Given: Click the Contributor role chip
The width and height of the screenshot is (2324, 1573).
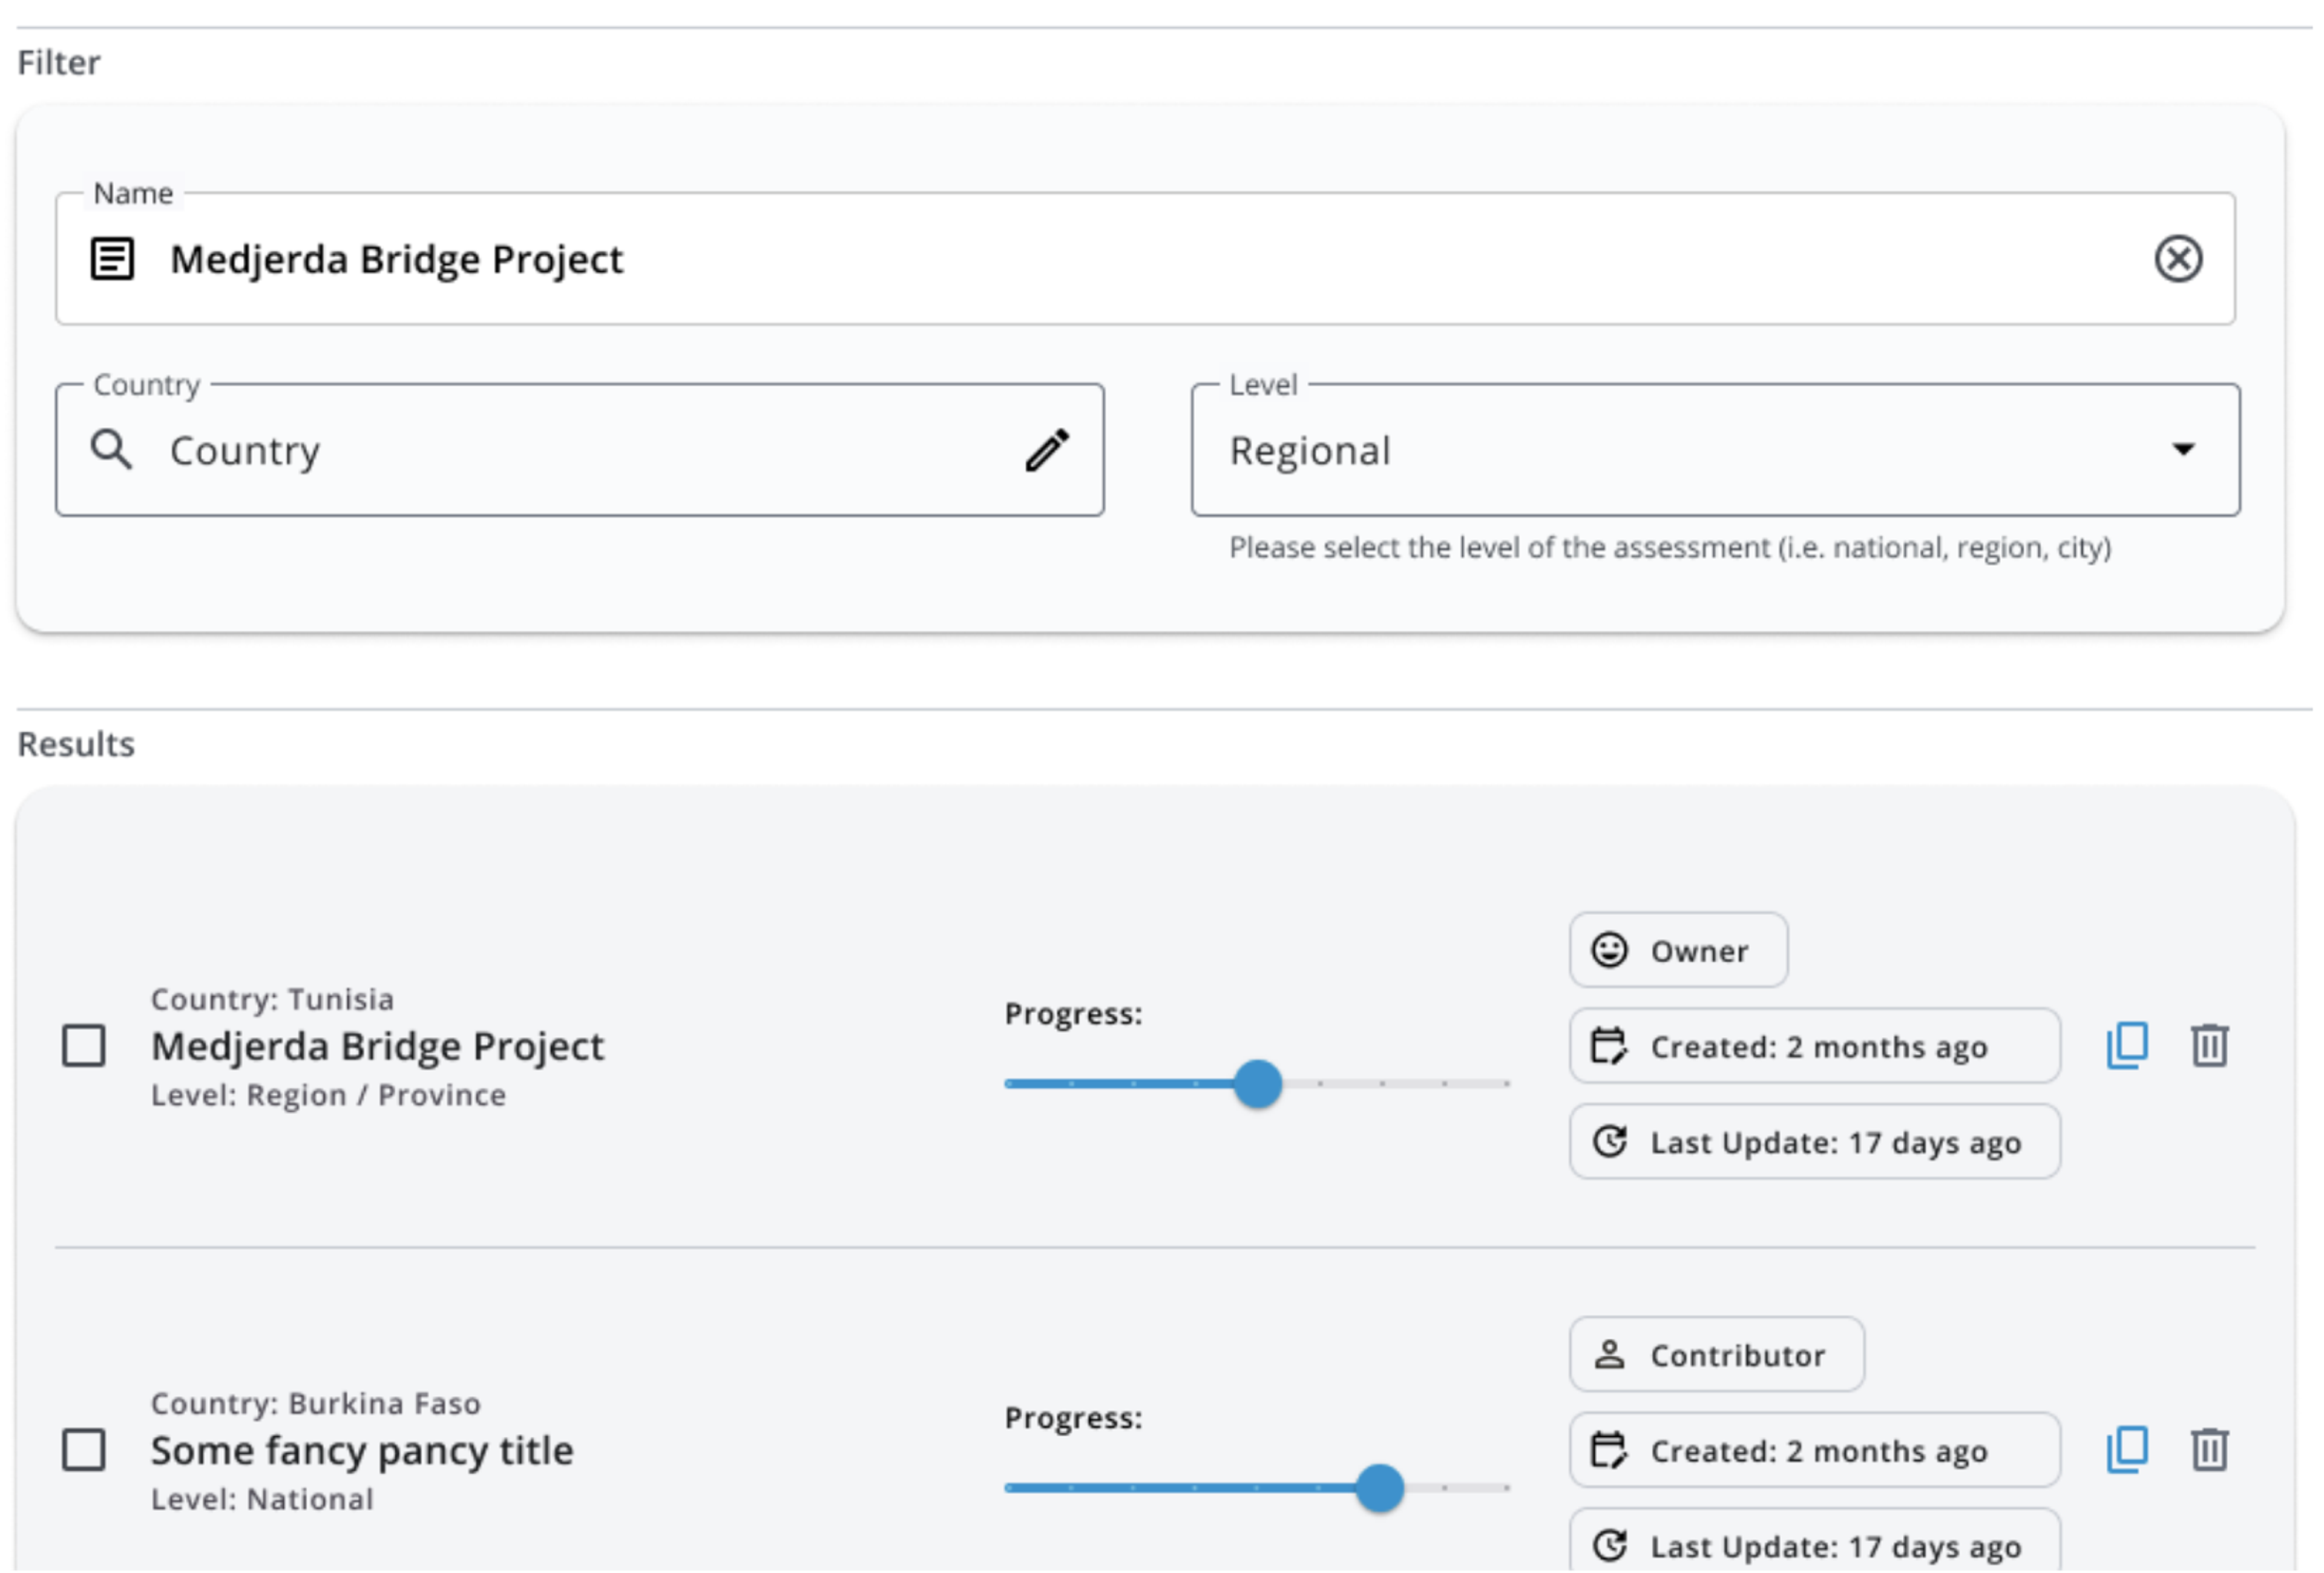Looking at the screenshot, I should point(1715,1355).
